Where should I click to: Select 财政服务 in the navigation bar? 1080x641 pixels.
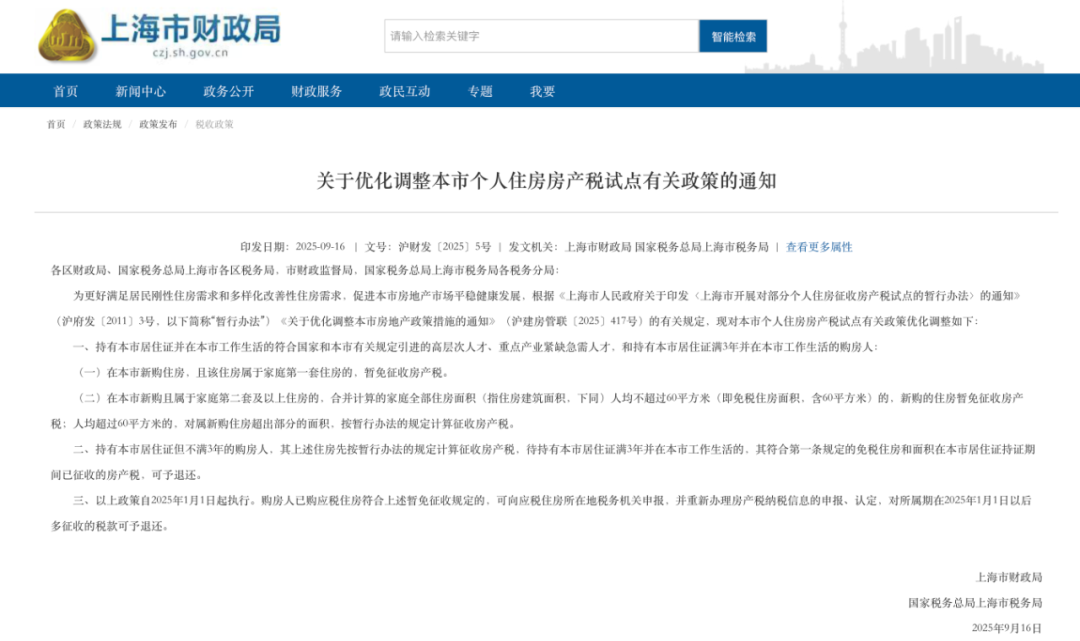(x=316, y=91)
